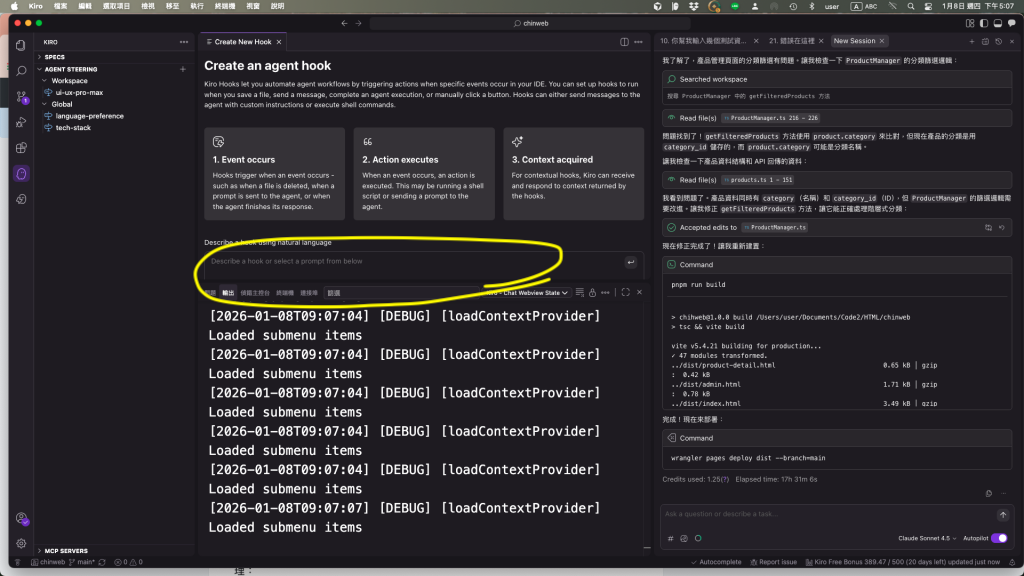
Task: Open macOS Spotlight search icon
Action: click(x=910, y=6)
